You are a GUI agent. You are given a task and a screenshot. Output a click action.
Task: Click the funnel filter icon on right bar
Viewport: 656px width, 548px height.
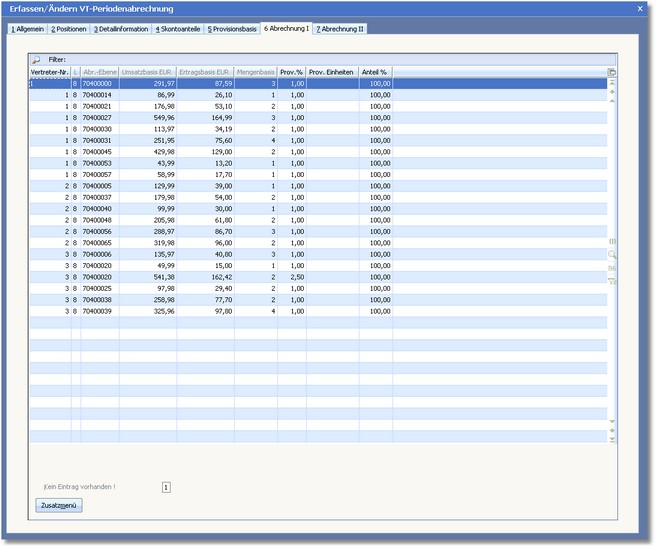pos(612,281)
